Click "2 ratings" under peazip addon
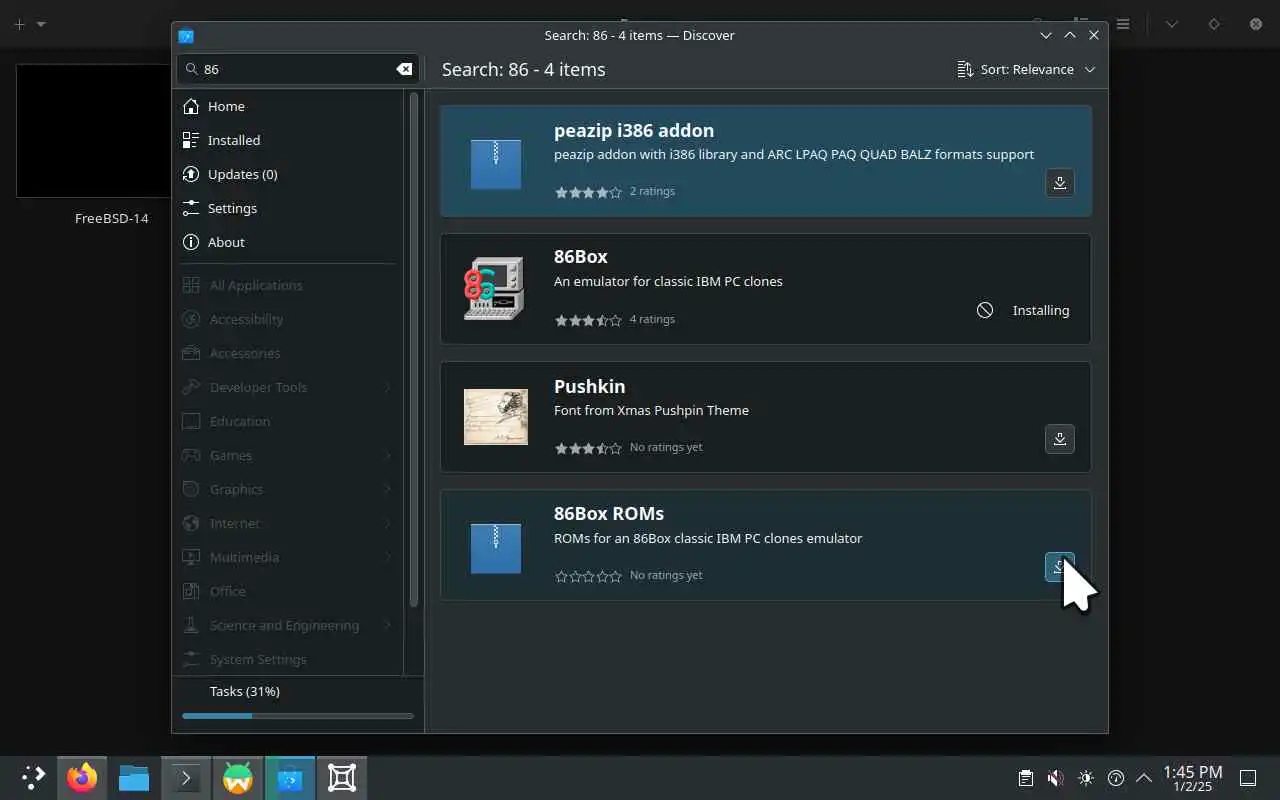 coord(652,191)
